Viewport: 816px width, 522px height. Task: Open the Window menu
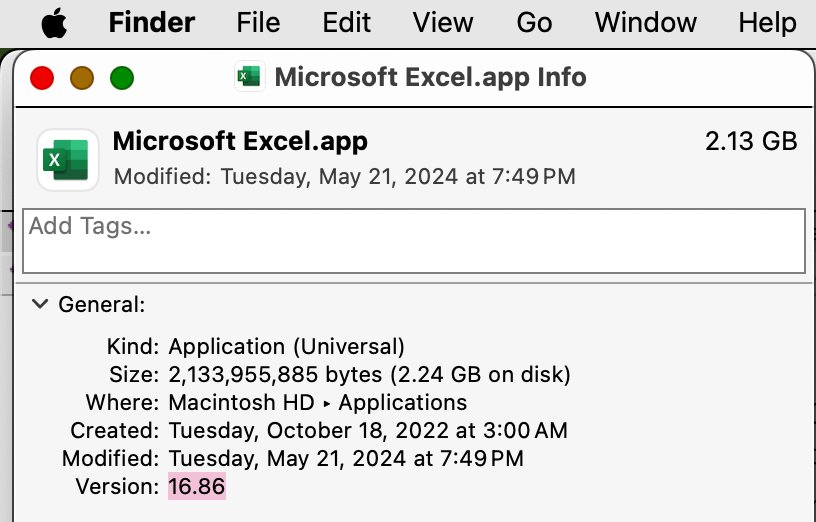pyautogui.click(x=645, y=22)
